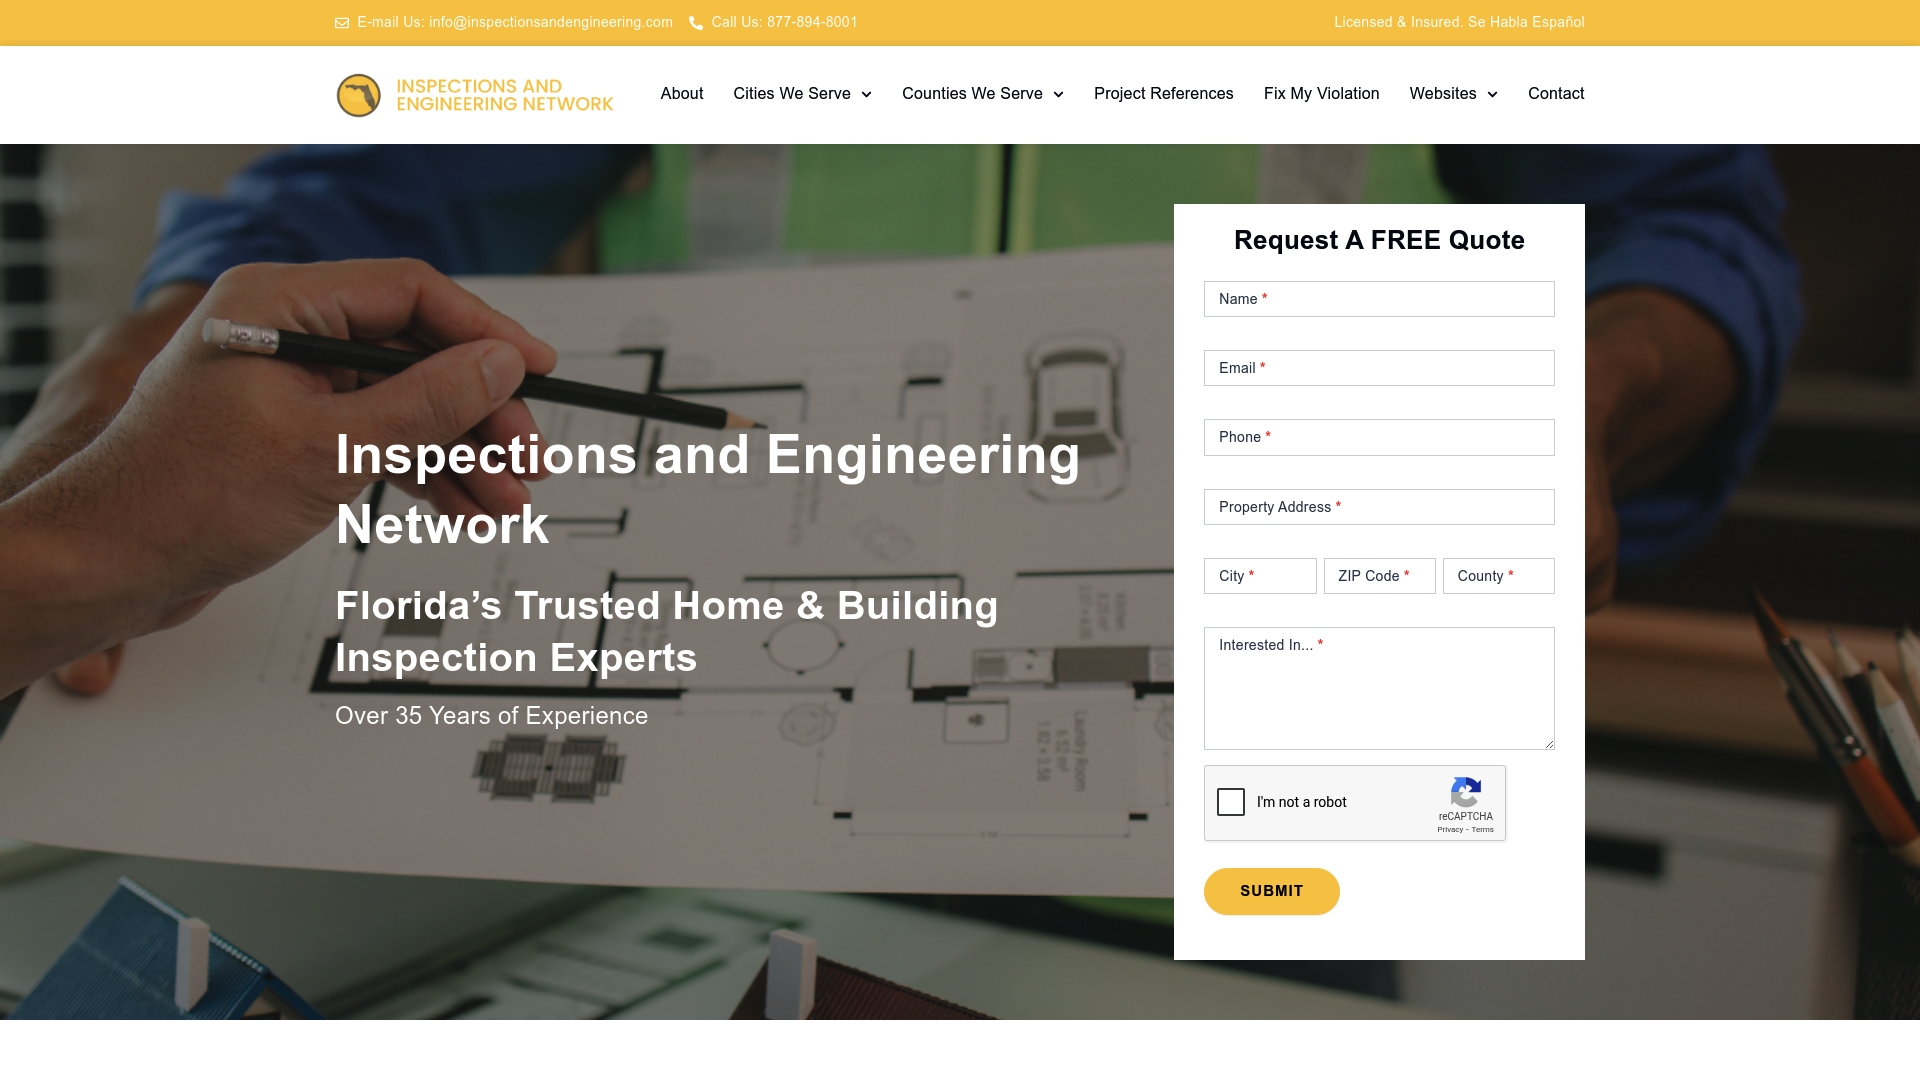Click the info email address link
Image resolution: width=1920 pixels, height=1080 pixels.
550,22
